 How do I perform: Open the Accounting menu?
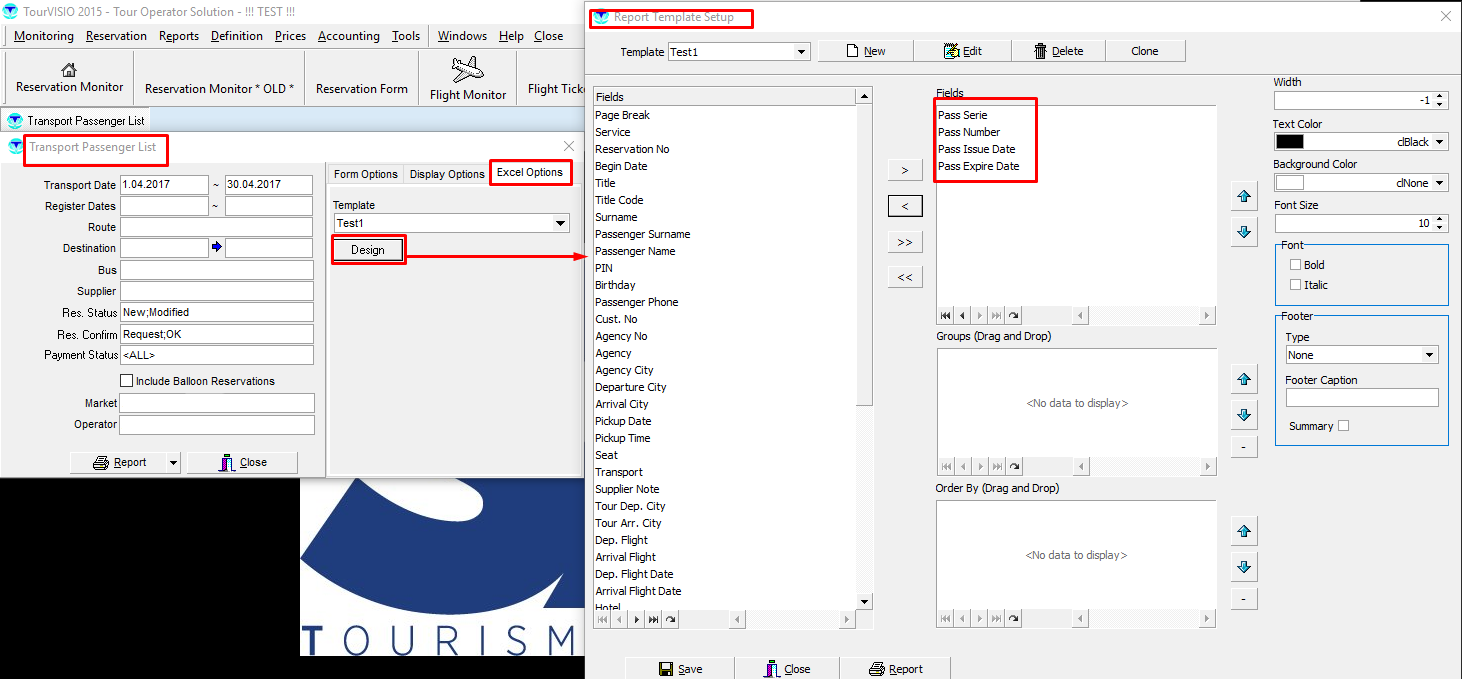(x=348, y=36)
